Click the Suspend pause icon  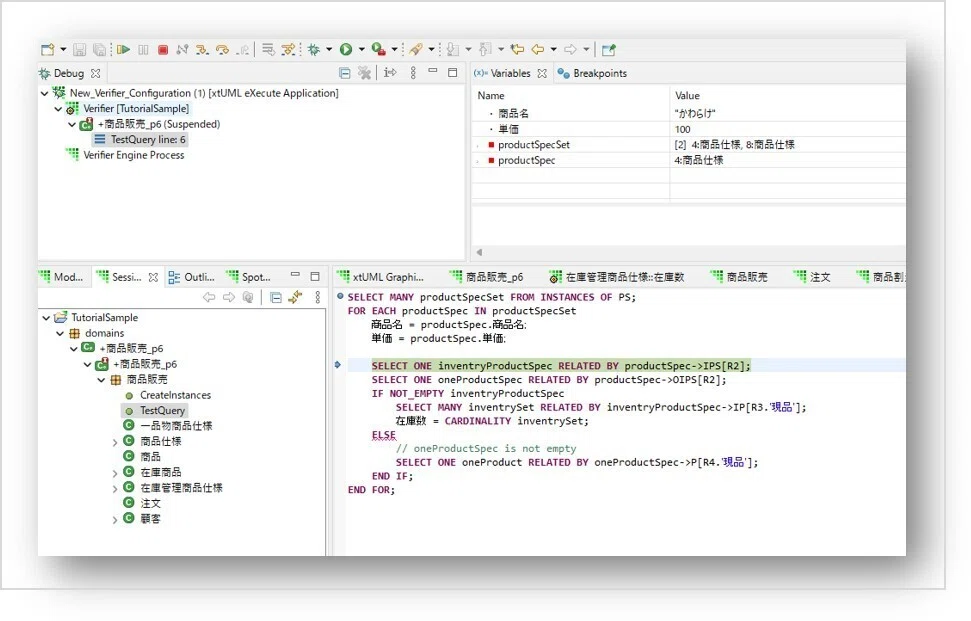click(143, 50)
